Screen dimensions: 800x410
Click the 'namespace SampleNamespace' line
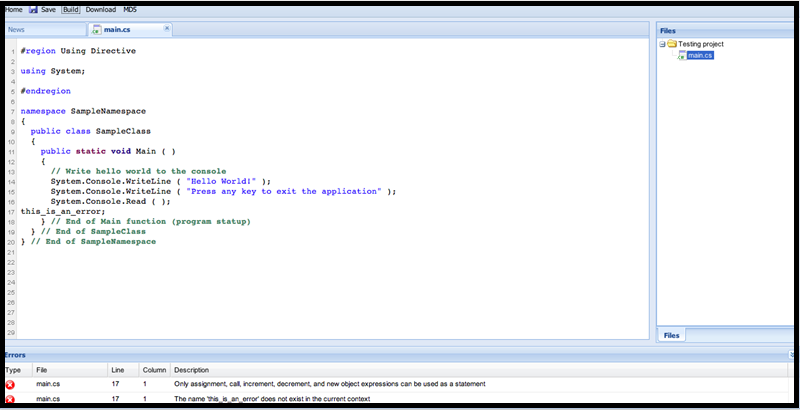tap(83, 111)
